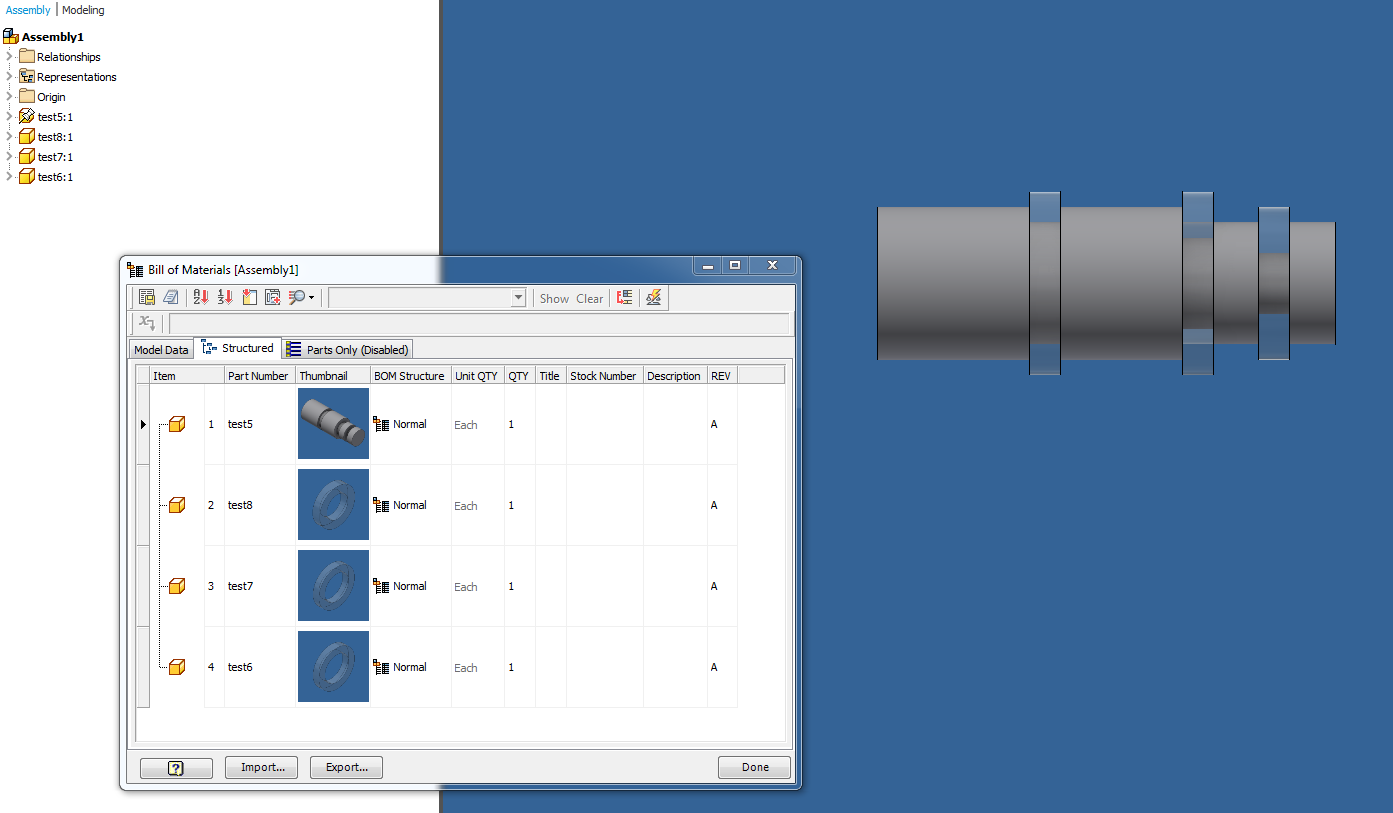Click the Part Number column header
Image resolution: width=1393 pixels, height=813 pixels.
pos(259,376)
